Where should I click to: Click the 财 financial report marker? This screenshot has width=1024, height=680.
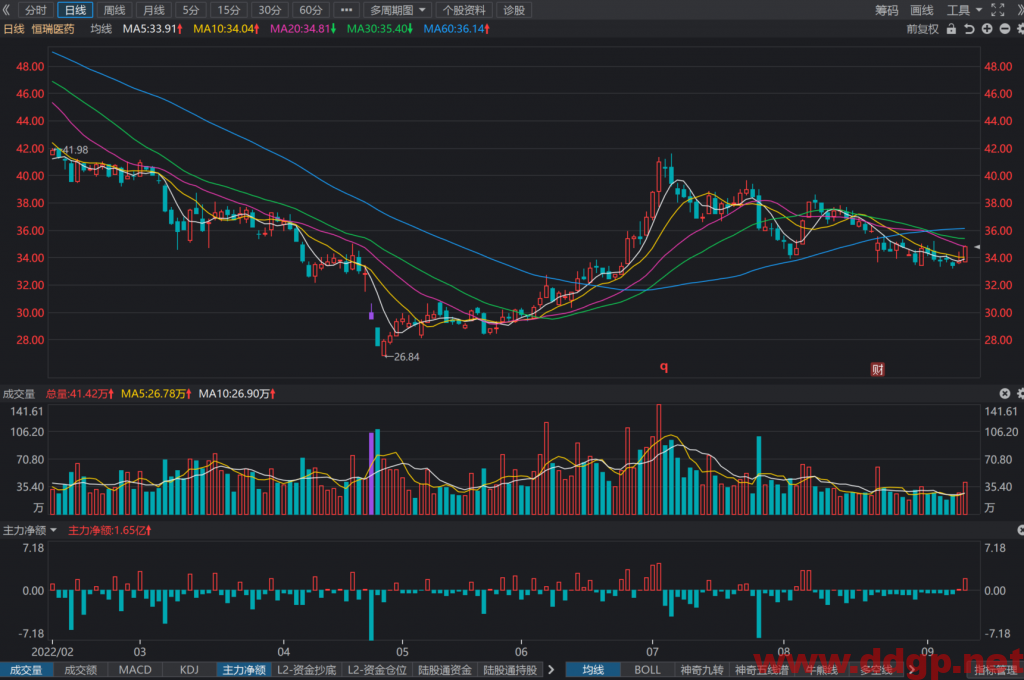click(x=877, y=370)
